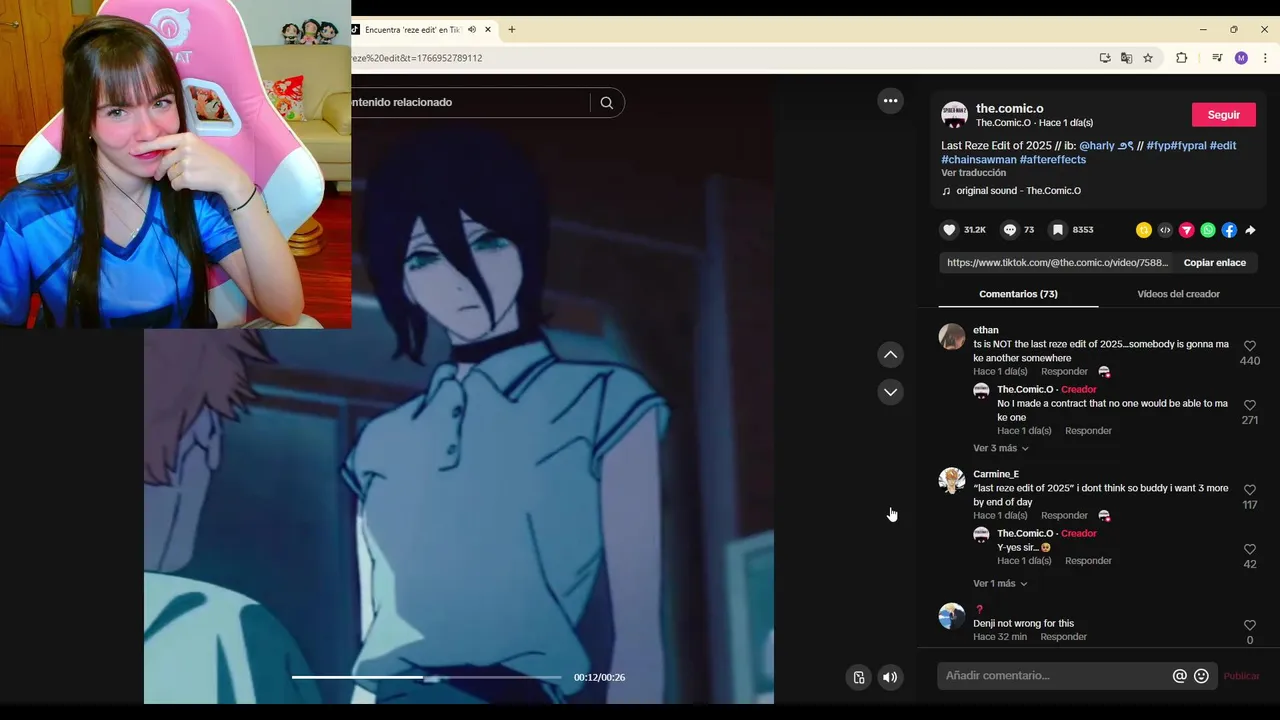
Task: Open the three-dot video options menu
Action: (890, 101)
